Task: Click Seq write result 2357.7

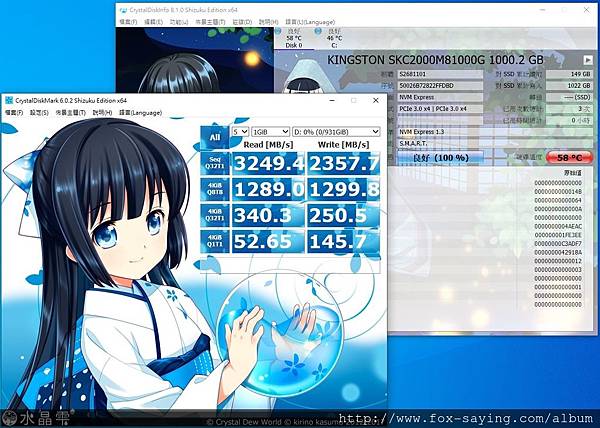Action: [344, 163]
